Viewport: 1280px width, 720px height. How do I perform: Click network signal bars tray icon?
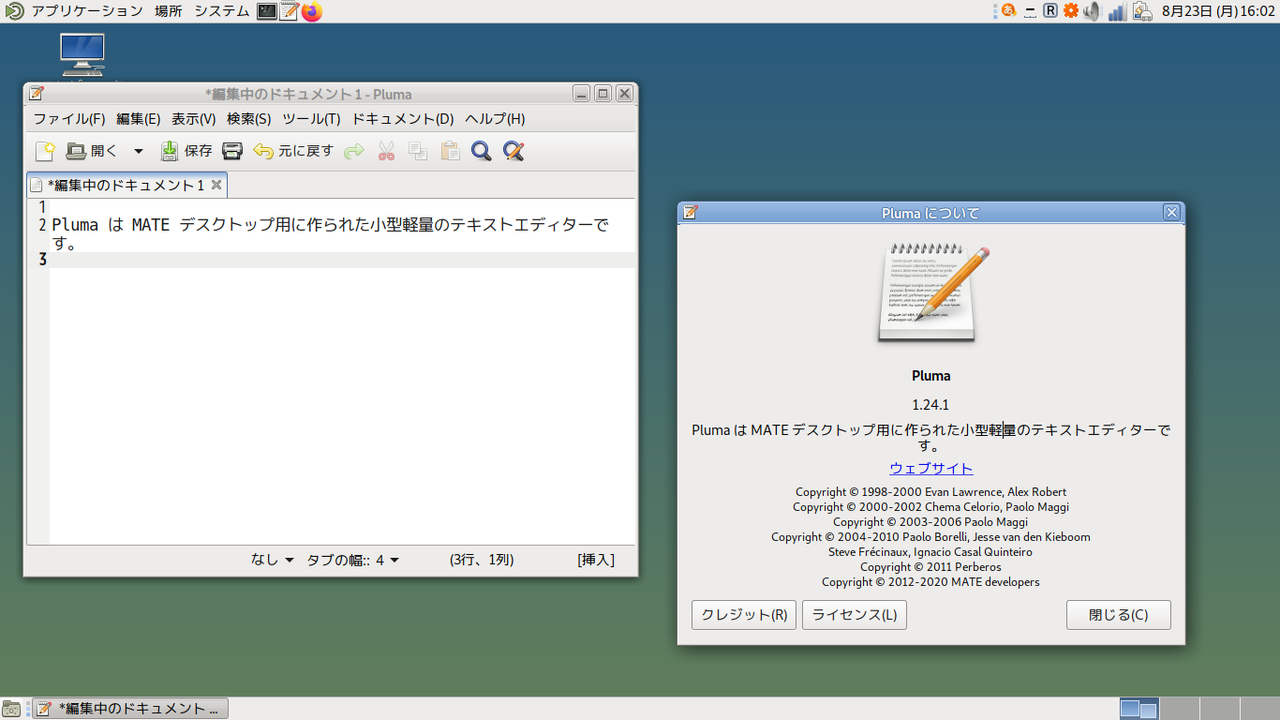click(x=1117, y=11)
